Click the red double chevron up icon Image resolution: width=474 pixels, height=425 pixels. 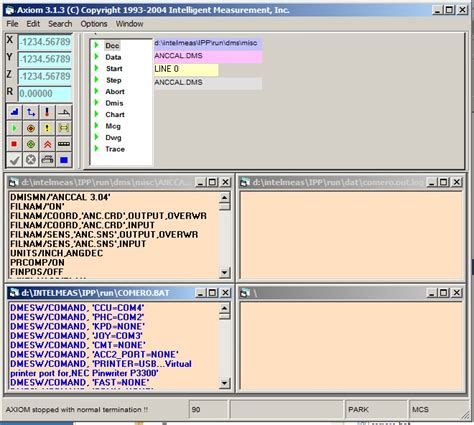pyautogui.click(x=47, y=144)
